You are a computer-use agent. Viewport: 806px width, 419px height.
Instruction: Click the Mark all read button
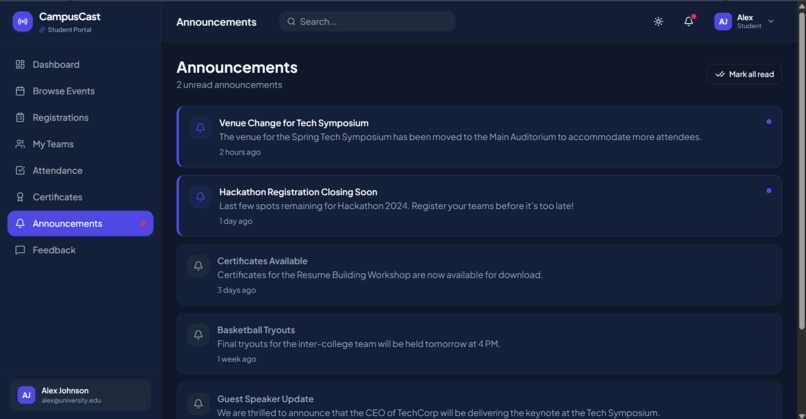[744, 74]
